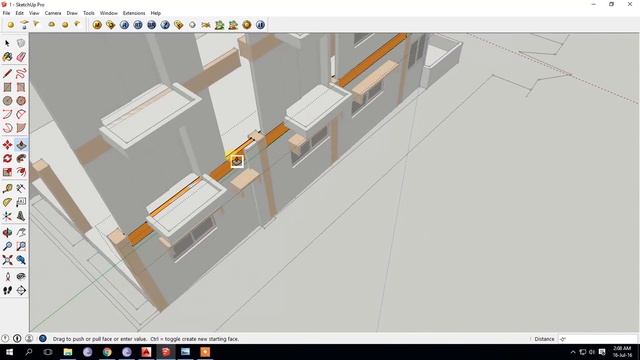Image resolution: width=640 pixels, height=360 pixels.
Task: Activate the Move tool
Action: 7,145
